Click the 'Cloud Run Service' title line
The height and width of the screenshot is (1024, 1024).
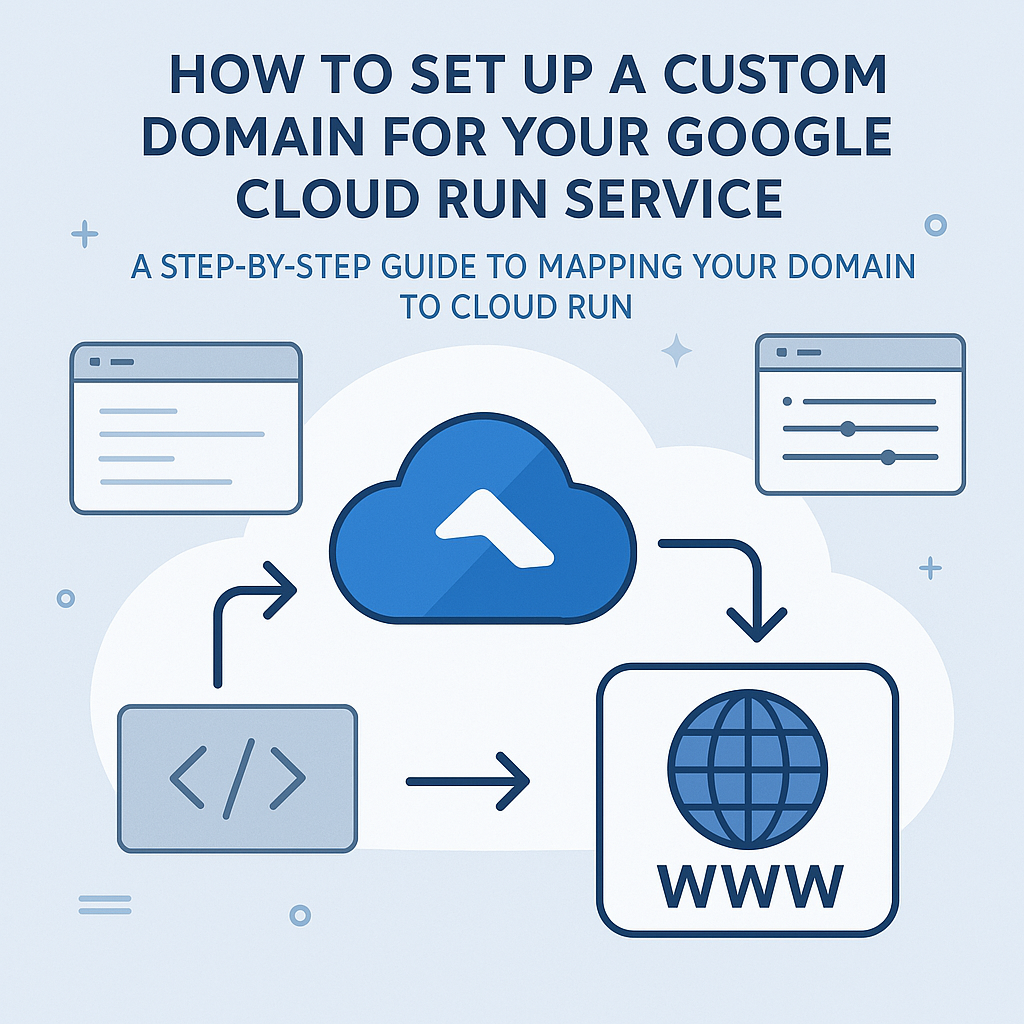click(x=509, y=197)
